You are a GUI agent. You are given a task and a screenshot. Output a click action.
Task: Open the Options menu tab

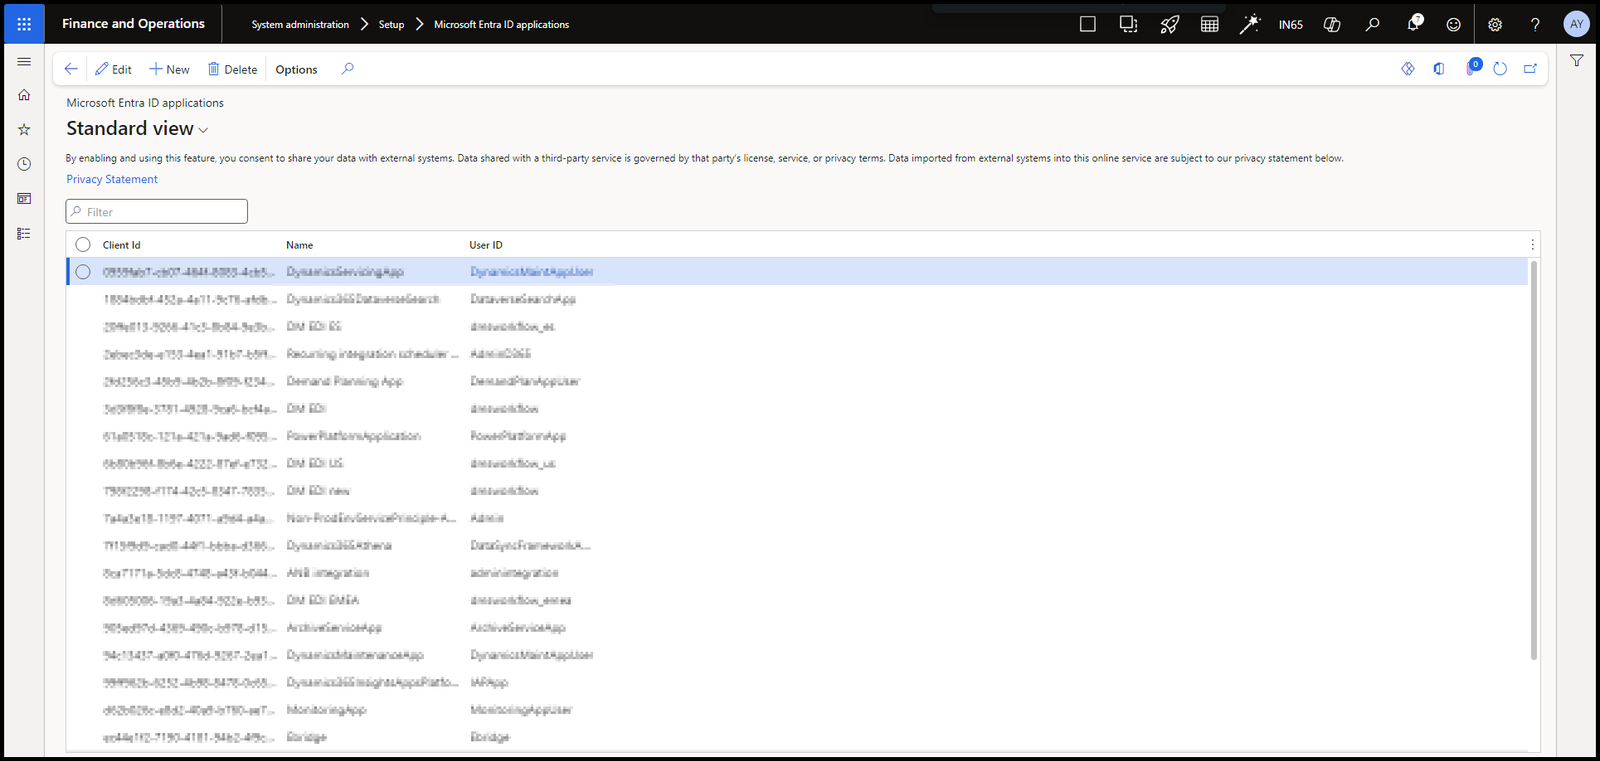(x=296, y=69)
